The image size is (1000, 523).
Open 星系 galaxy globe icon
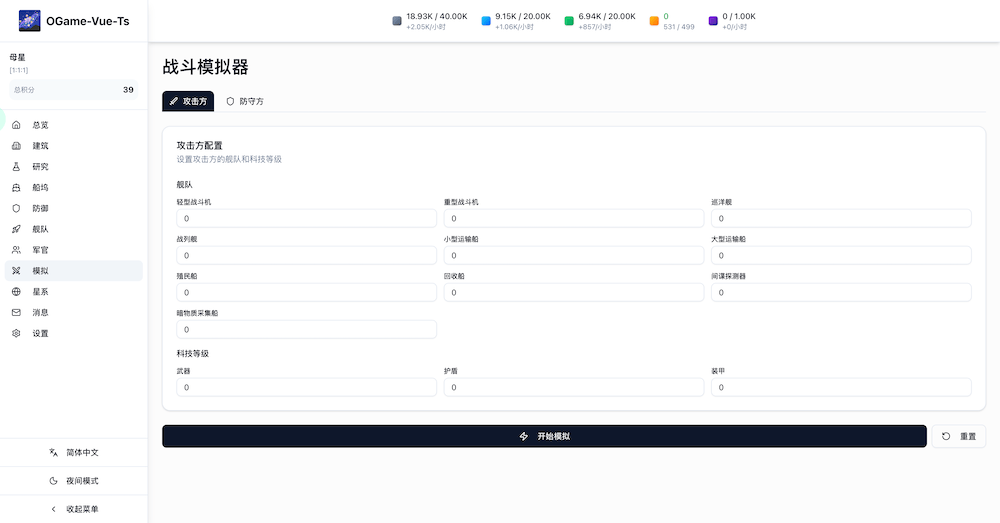pos(16,292)
